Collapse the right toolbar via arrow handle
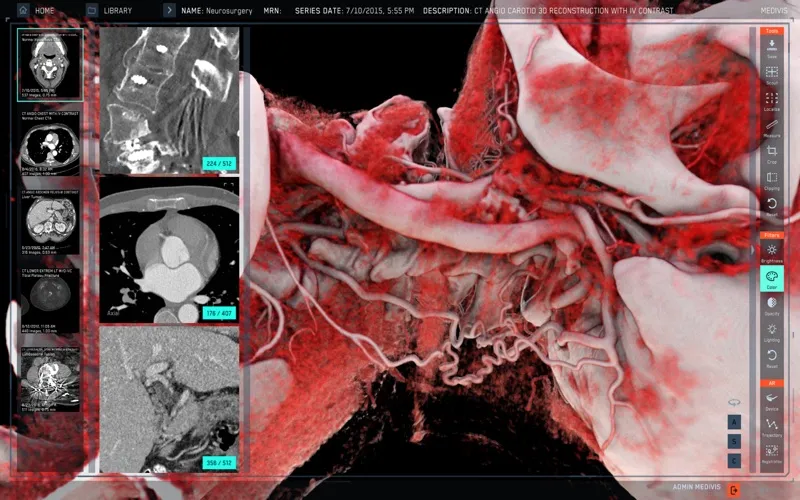 [752, 251]
